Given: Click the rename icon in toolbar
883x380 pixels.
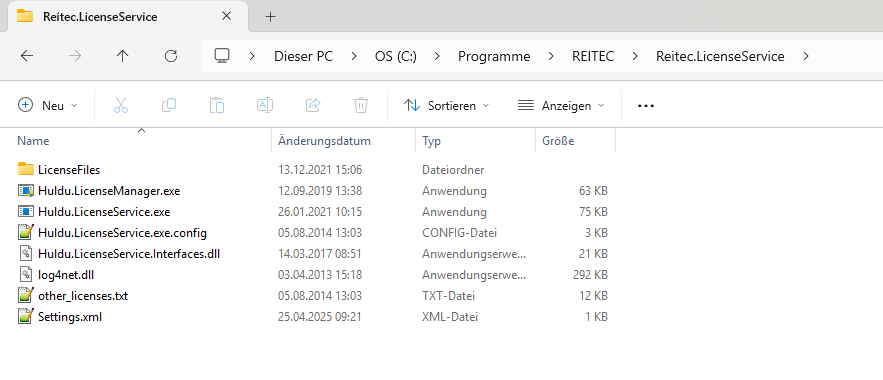Looking at the screenshot, I should click(265, 105).
